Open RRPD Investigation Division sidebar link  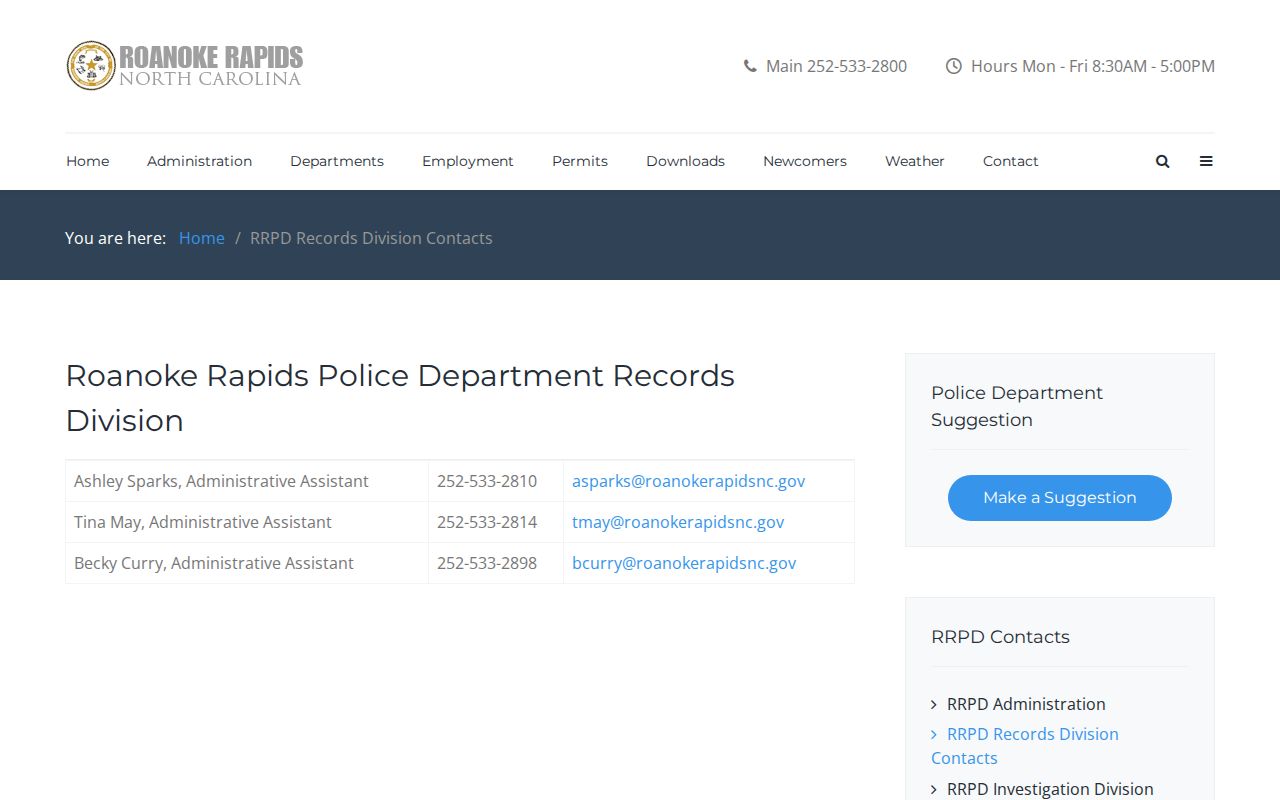[x=1050, y=789]
